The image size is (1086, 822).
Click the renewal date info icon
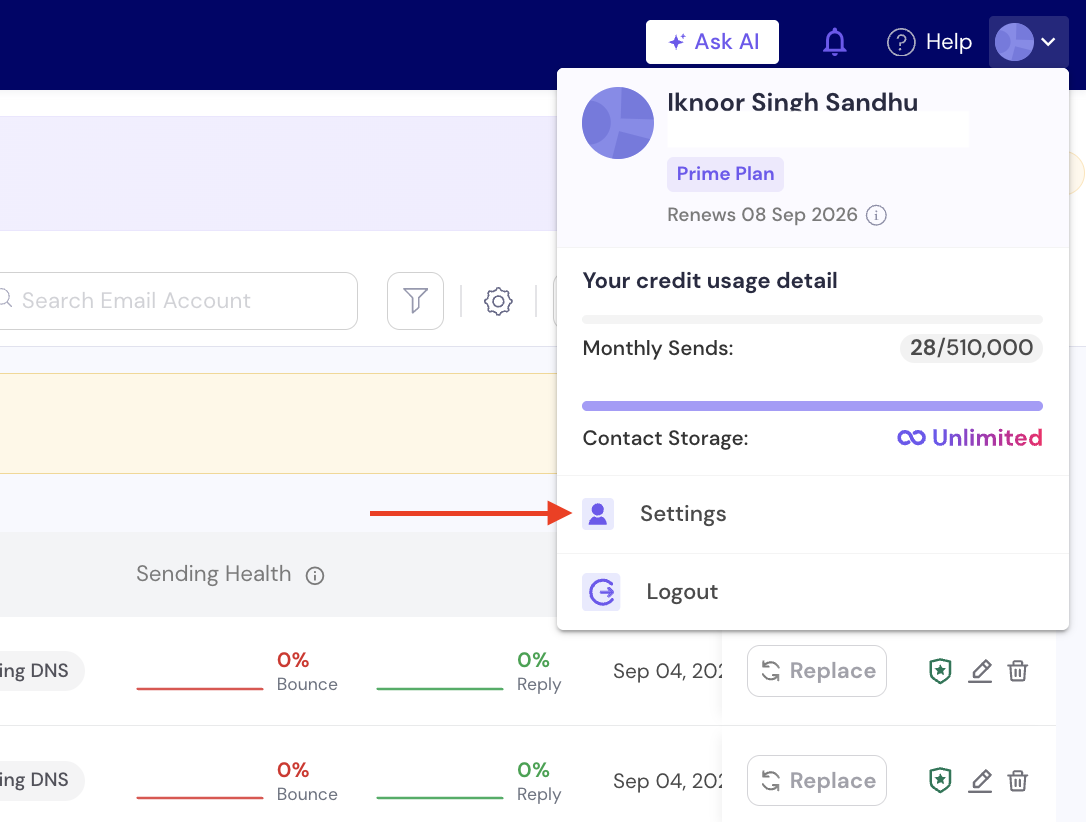coord(876,215)
